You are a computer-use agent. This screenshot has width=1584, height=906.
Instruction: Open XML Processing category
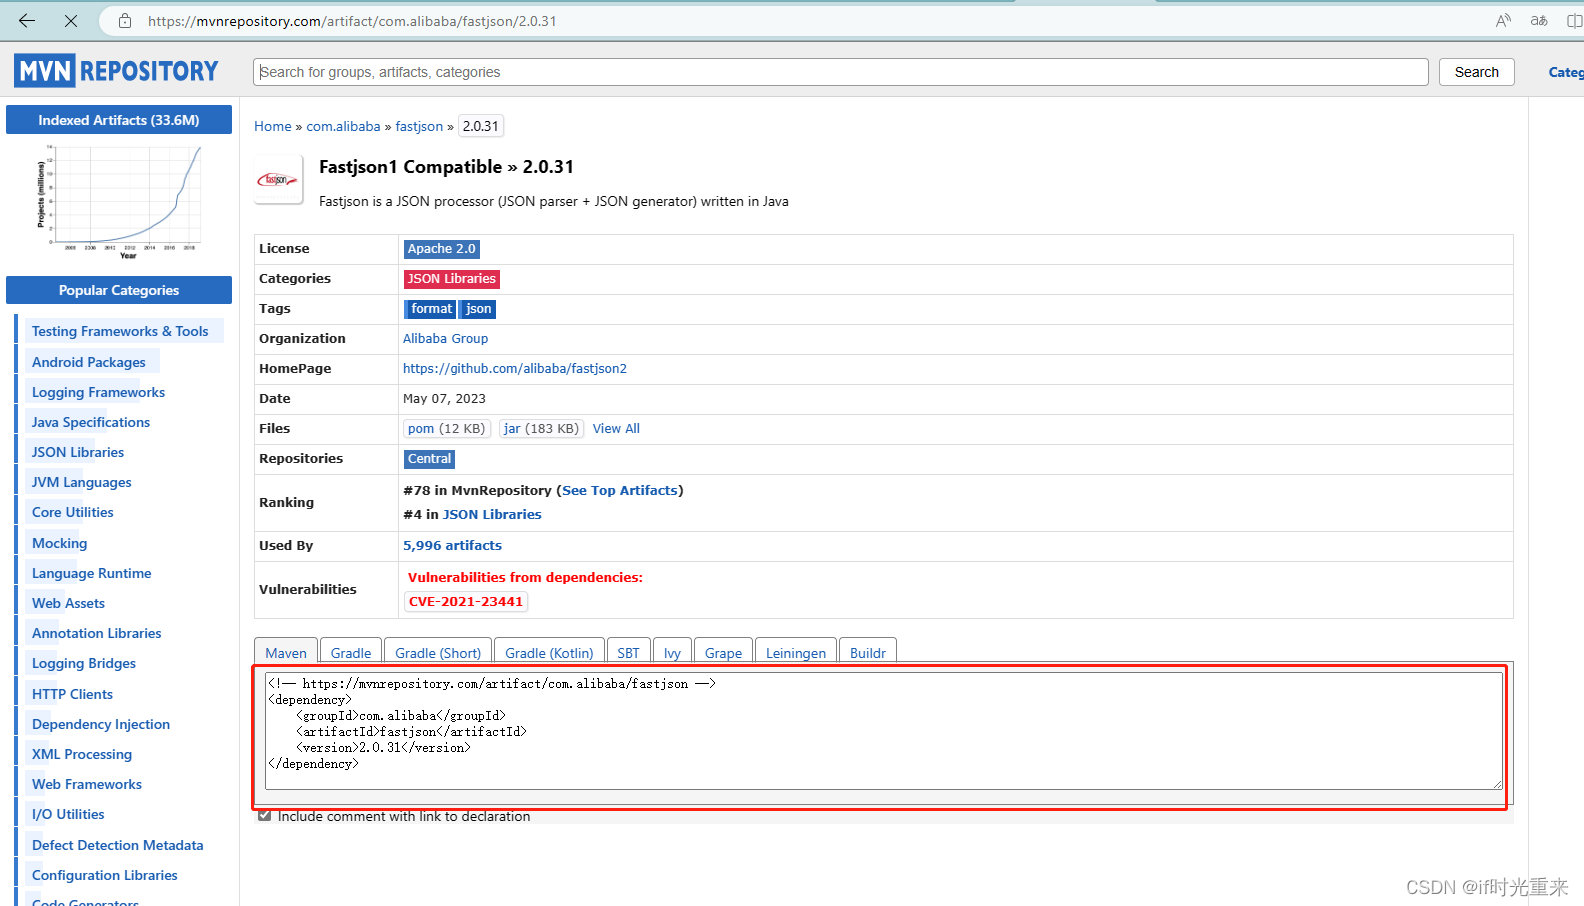82,754
